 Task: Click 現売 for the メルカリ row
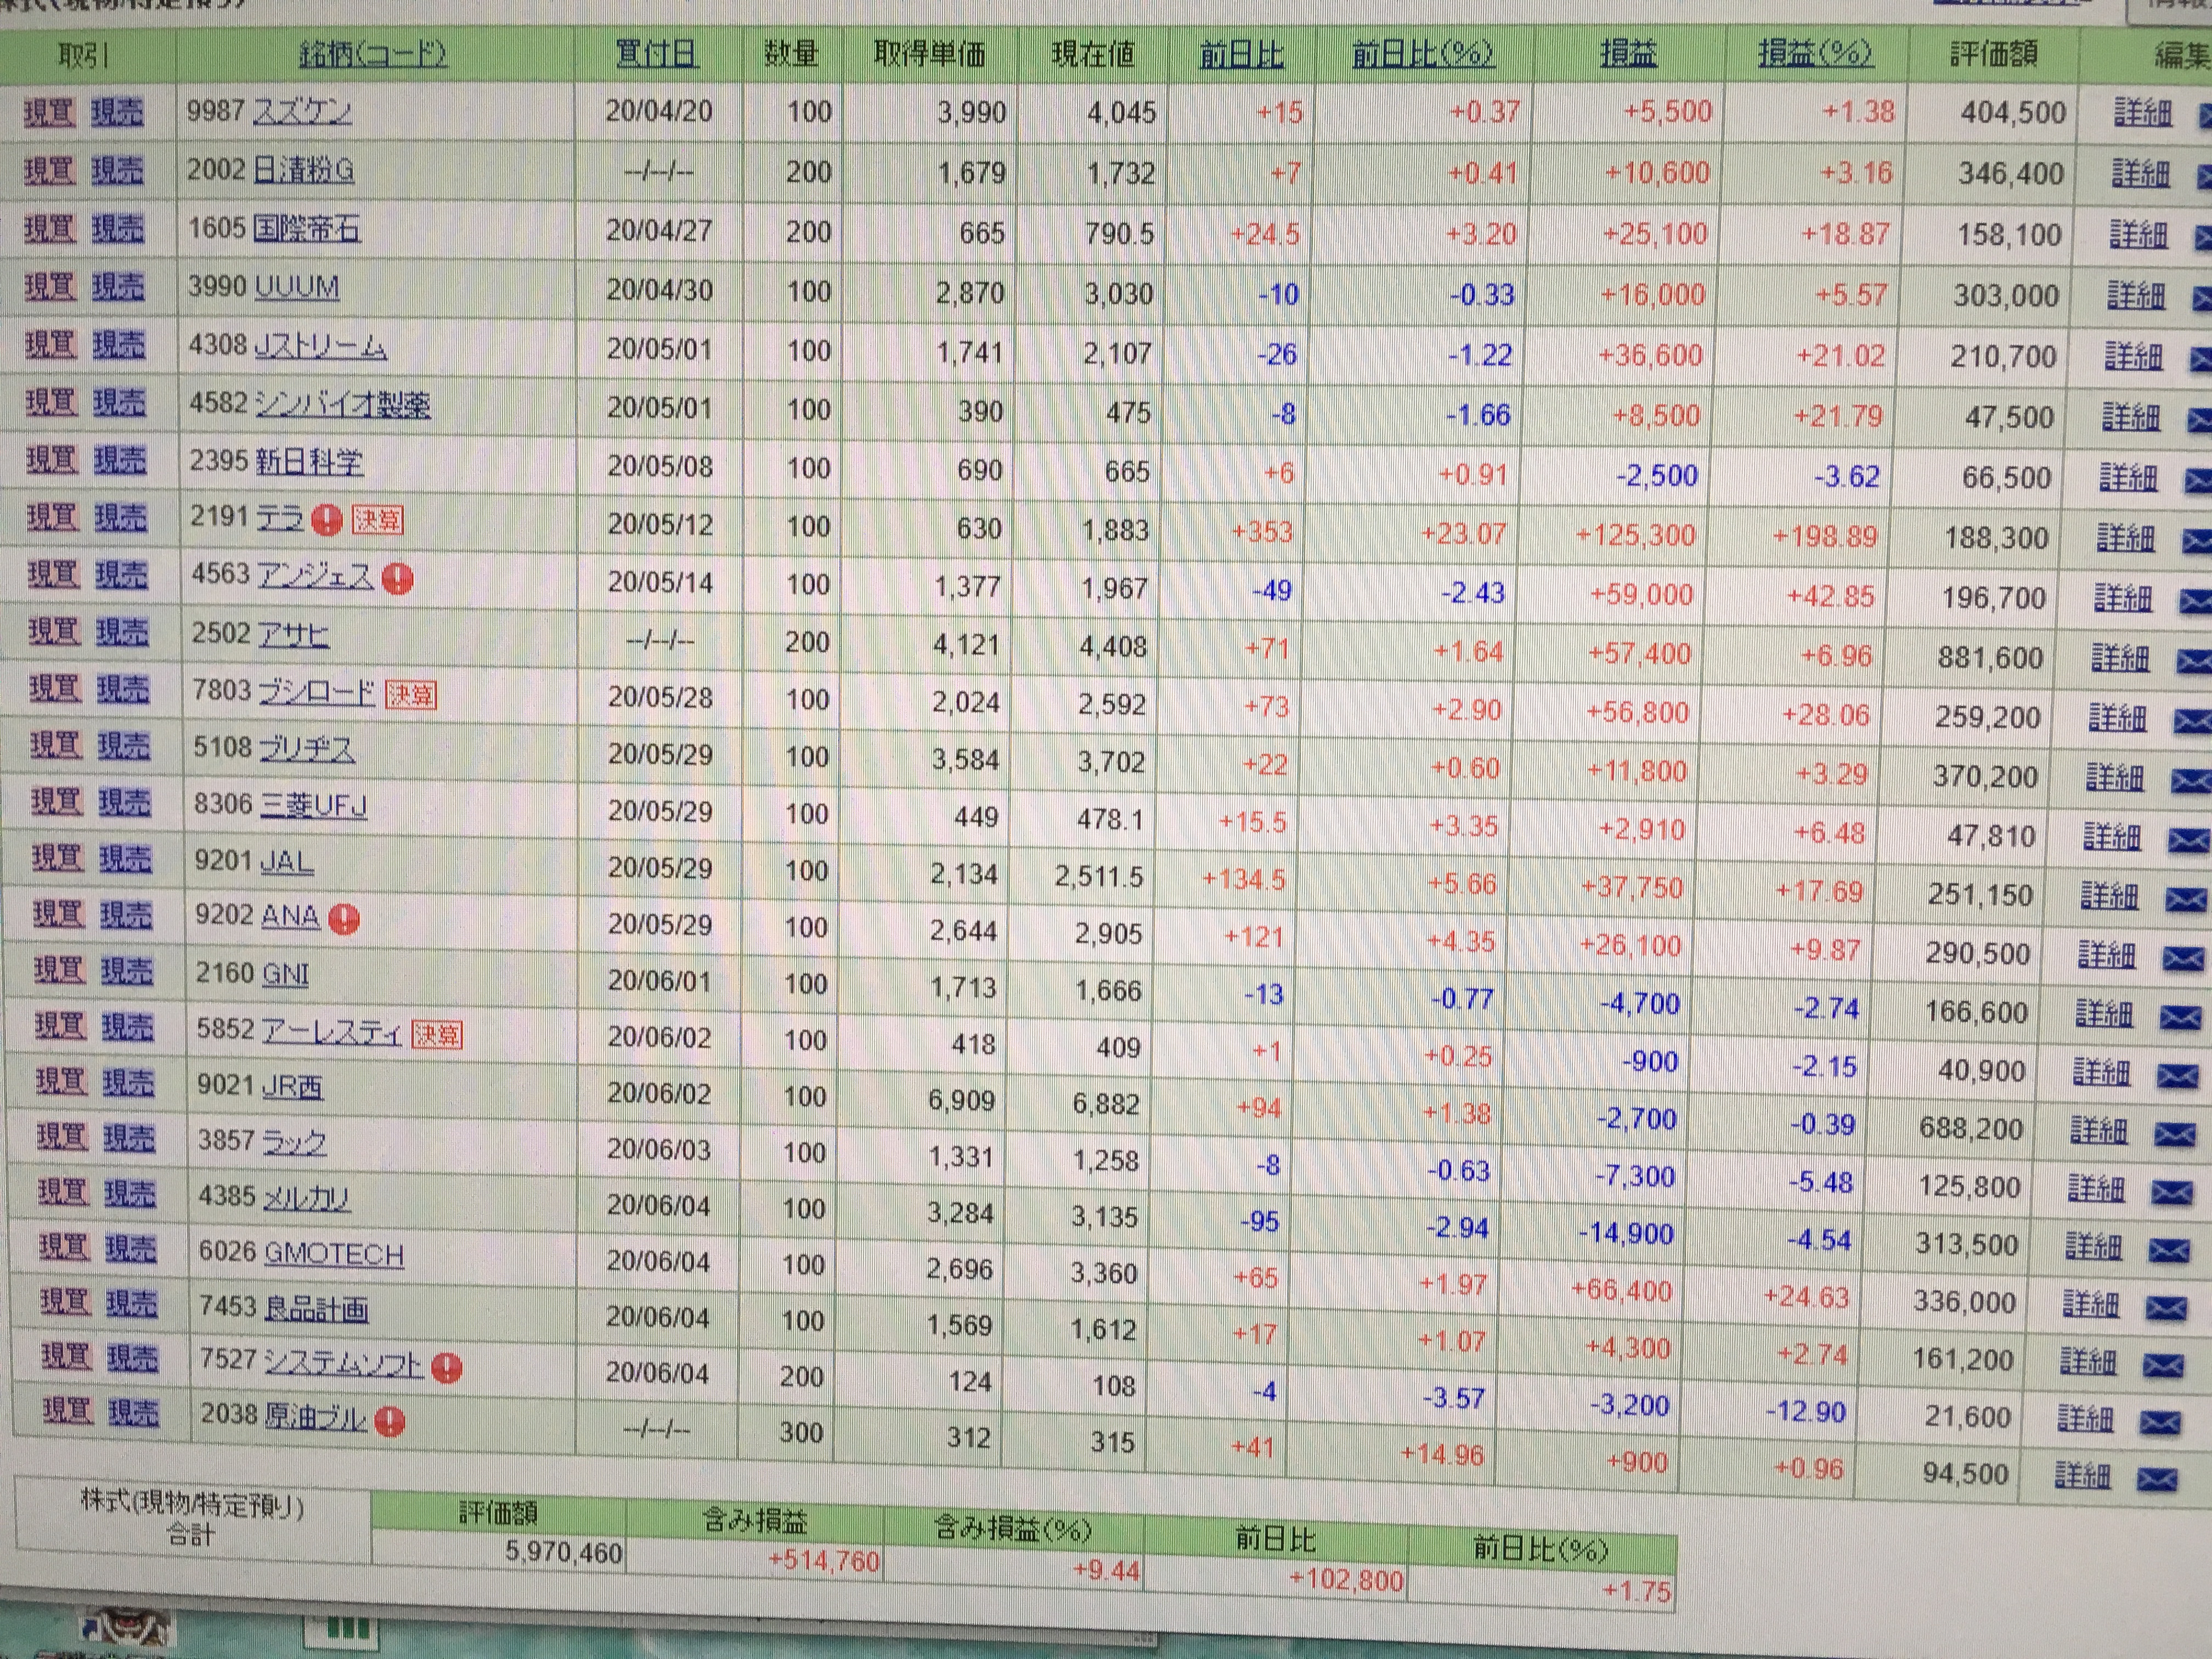pyautogui.click(x=131, y=1193)
